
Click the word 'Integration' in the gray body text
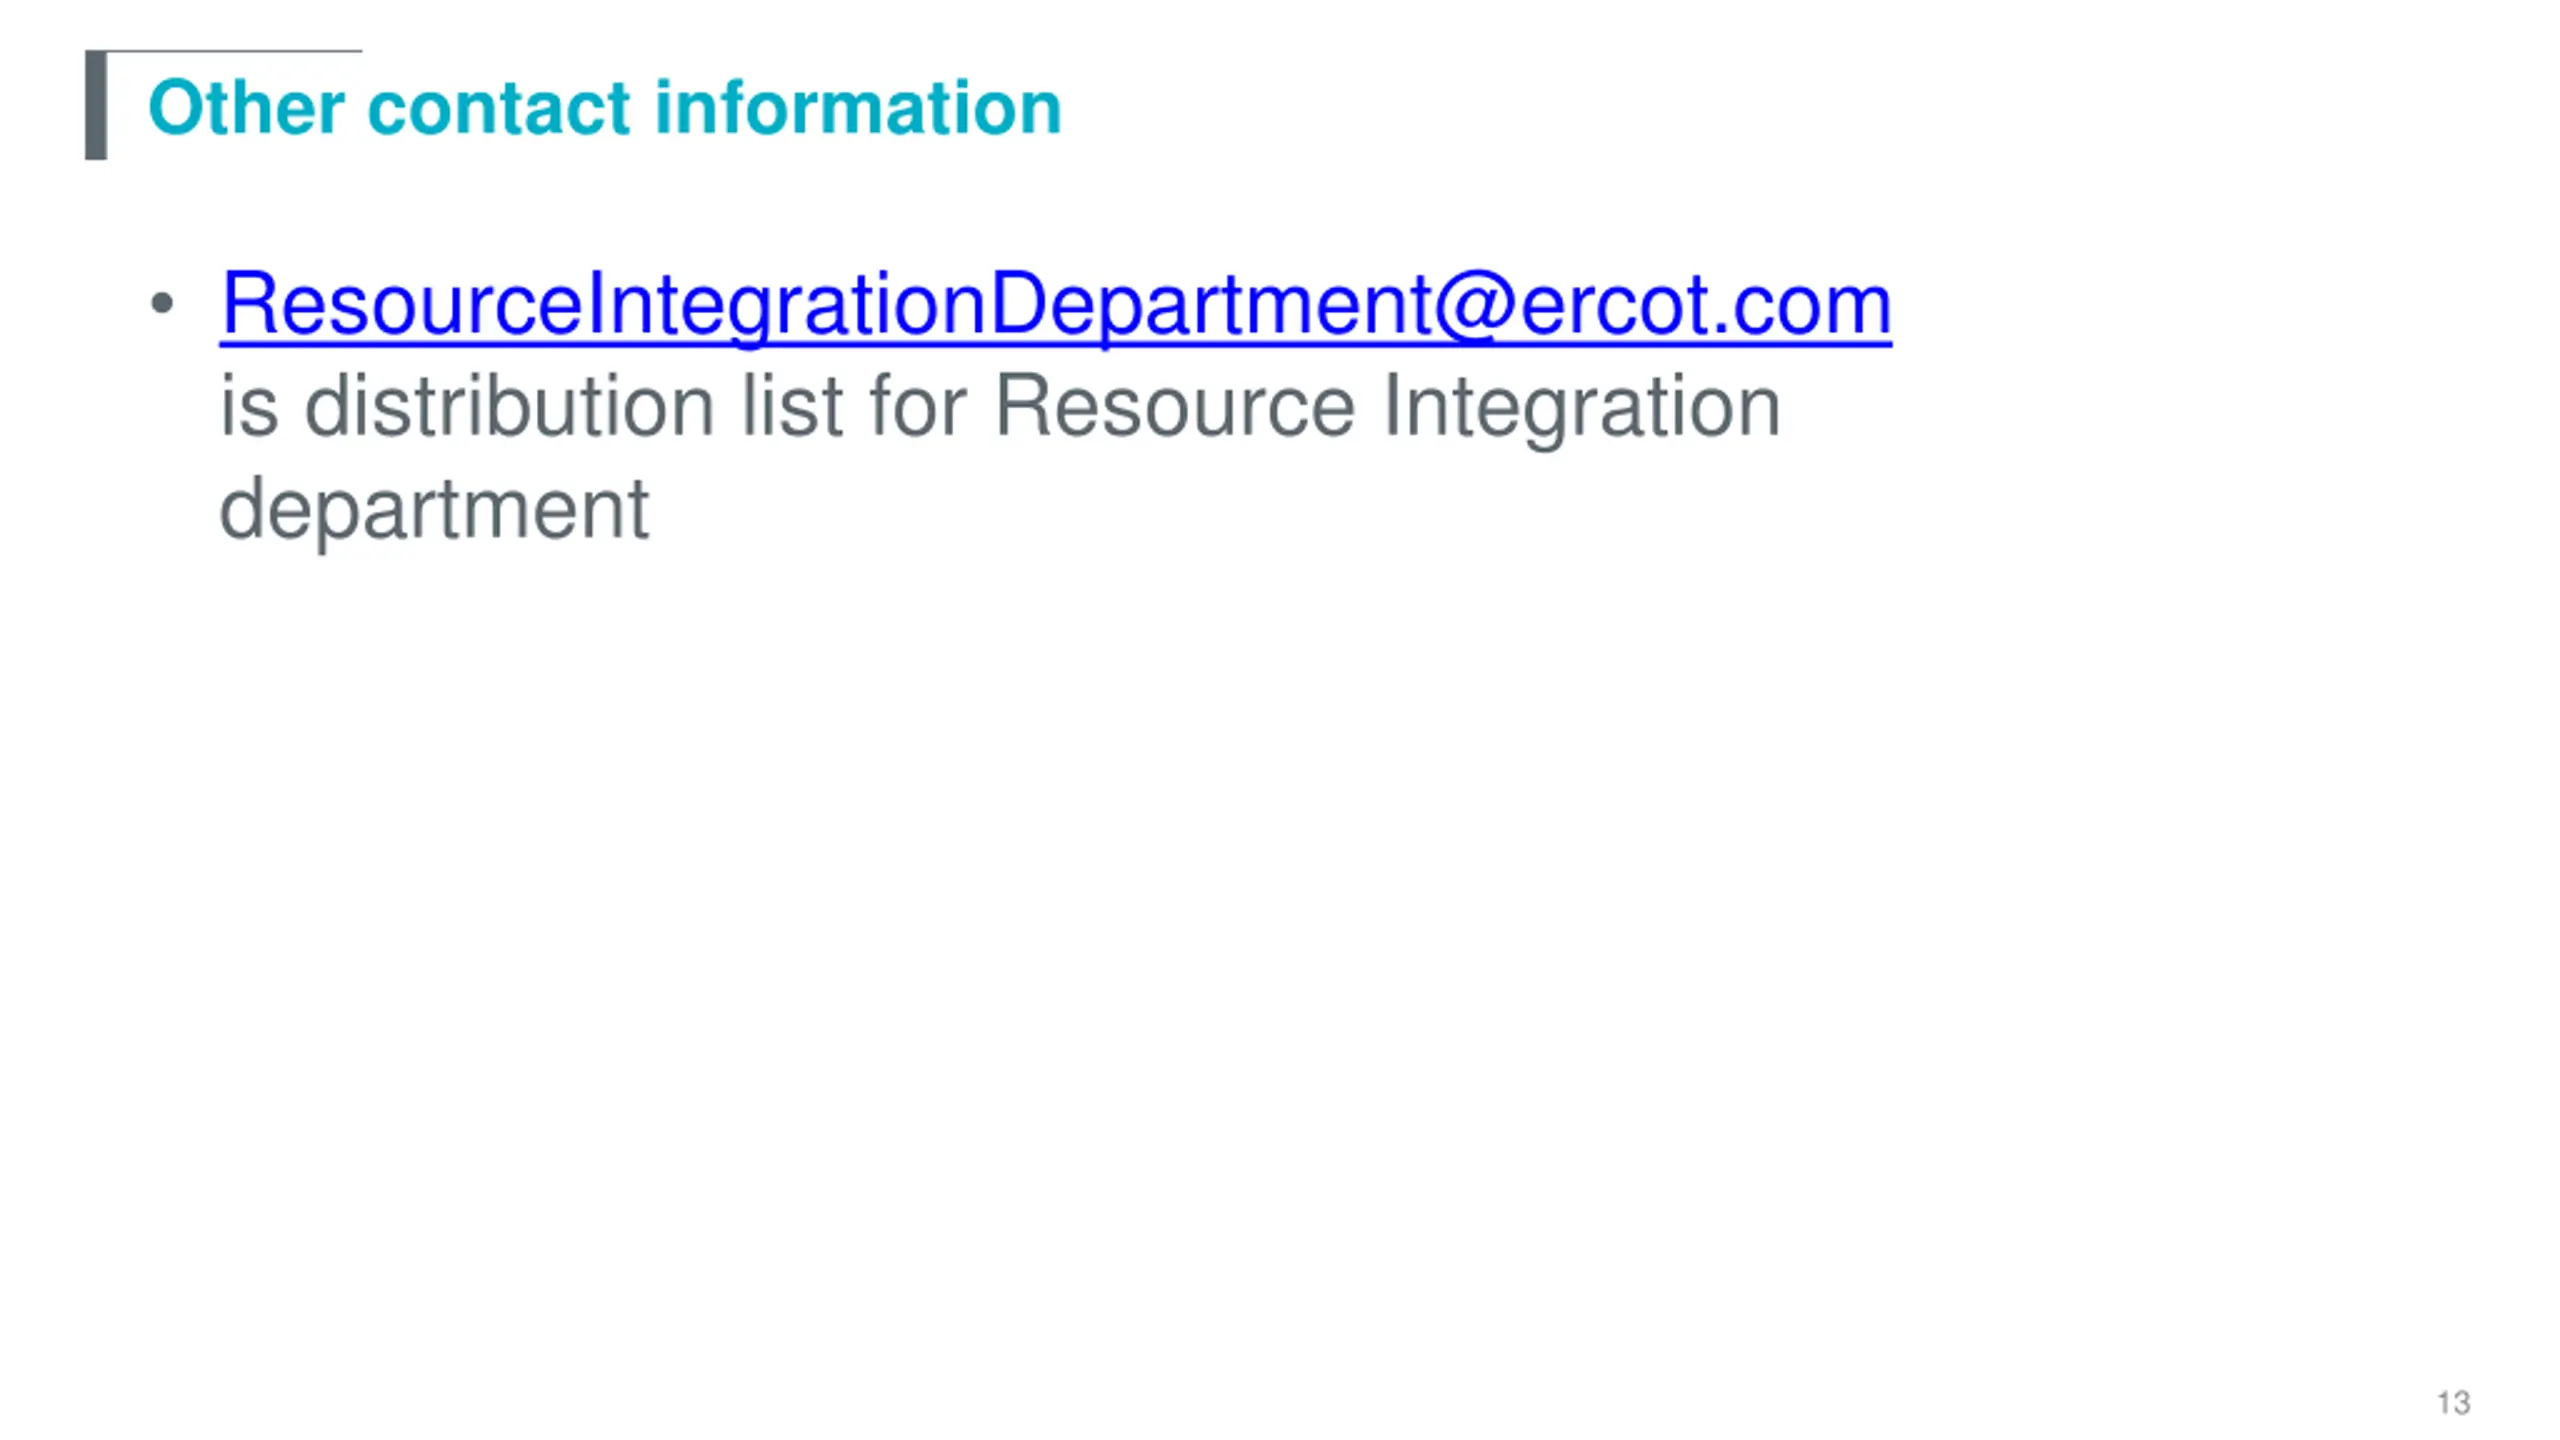coord(1581,408)
